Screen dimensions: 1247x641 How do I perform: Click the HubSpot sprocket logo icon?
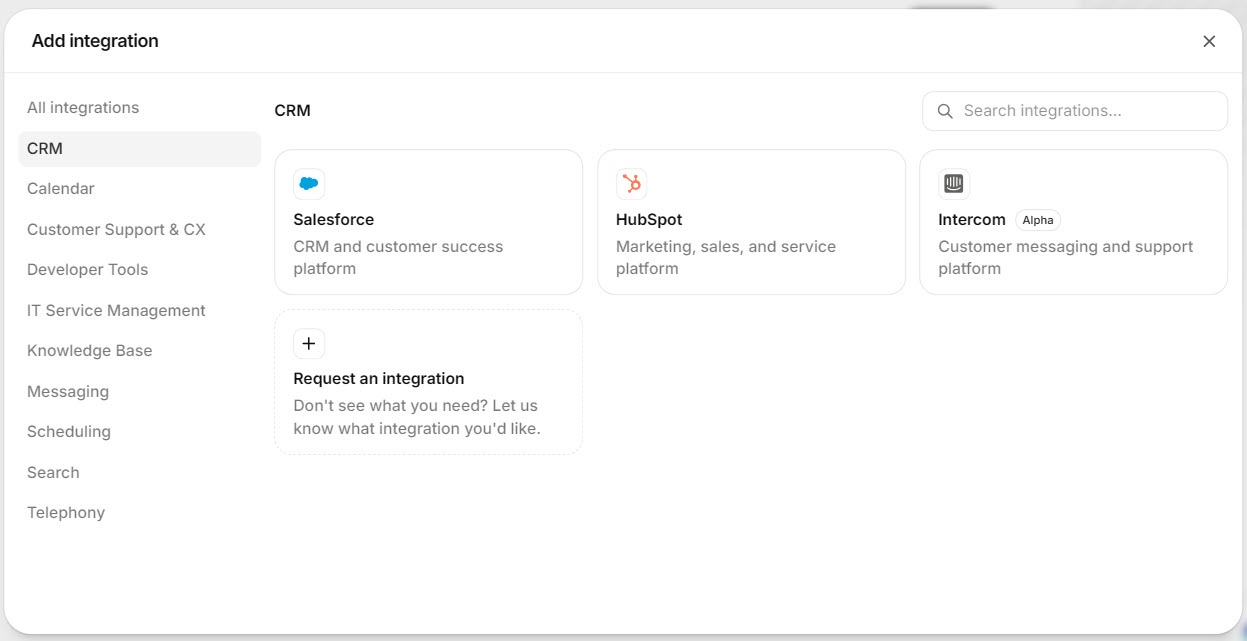point(631,184)
